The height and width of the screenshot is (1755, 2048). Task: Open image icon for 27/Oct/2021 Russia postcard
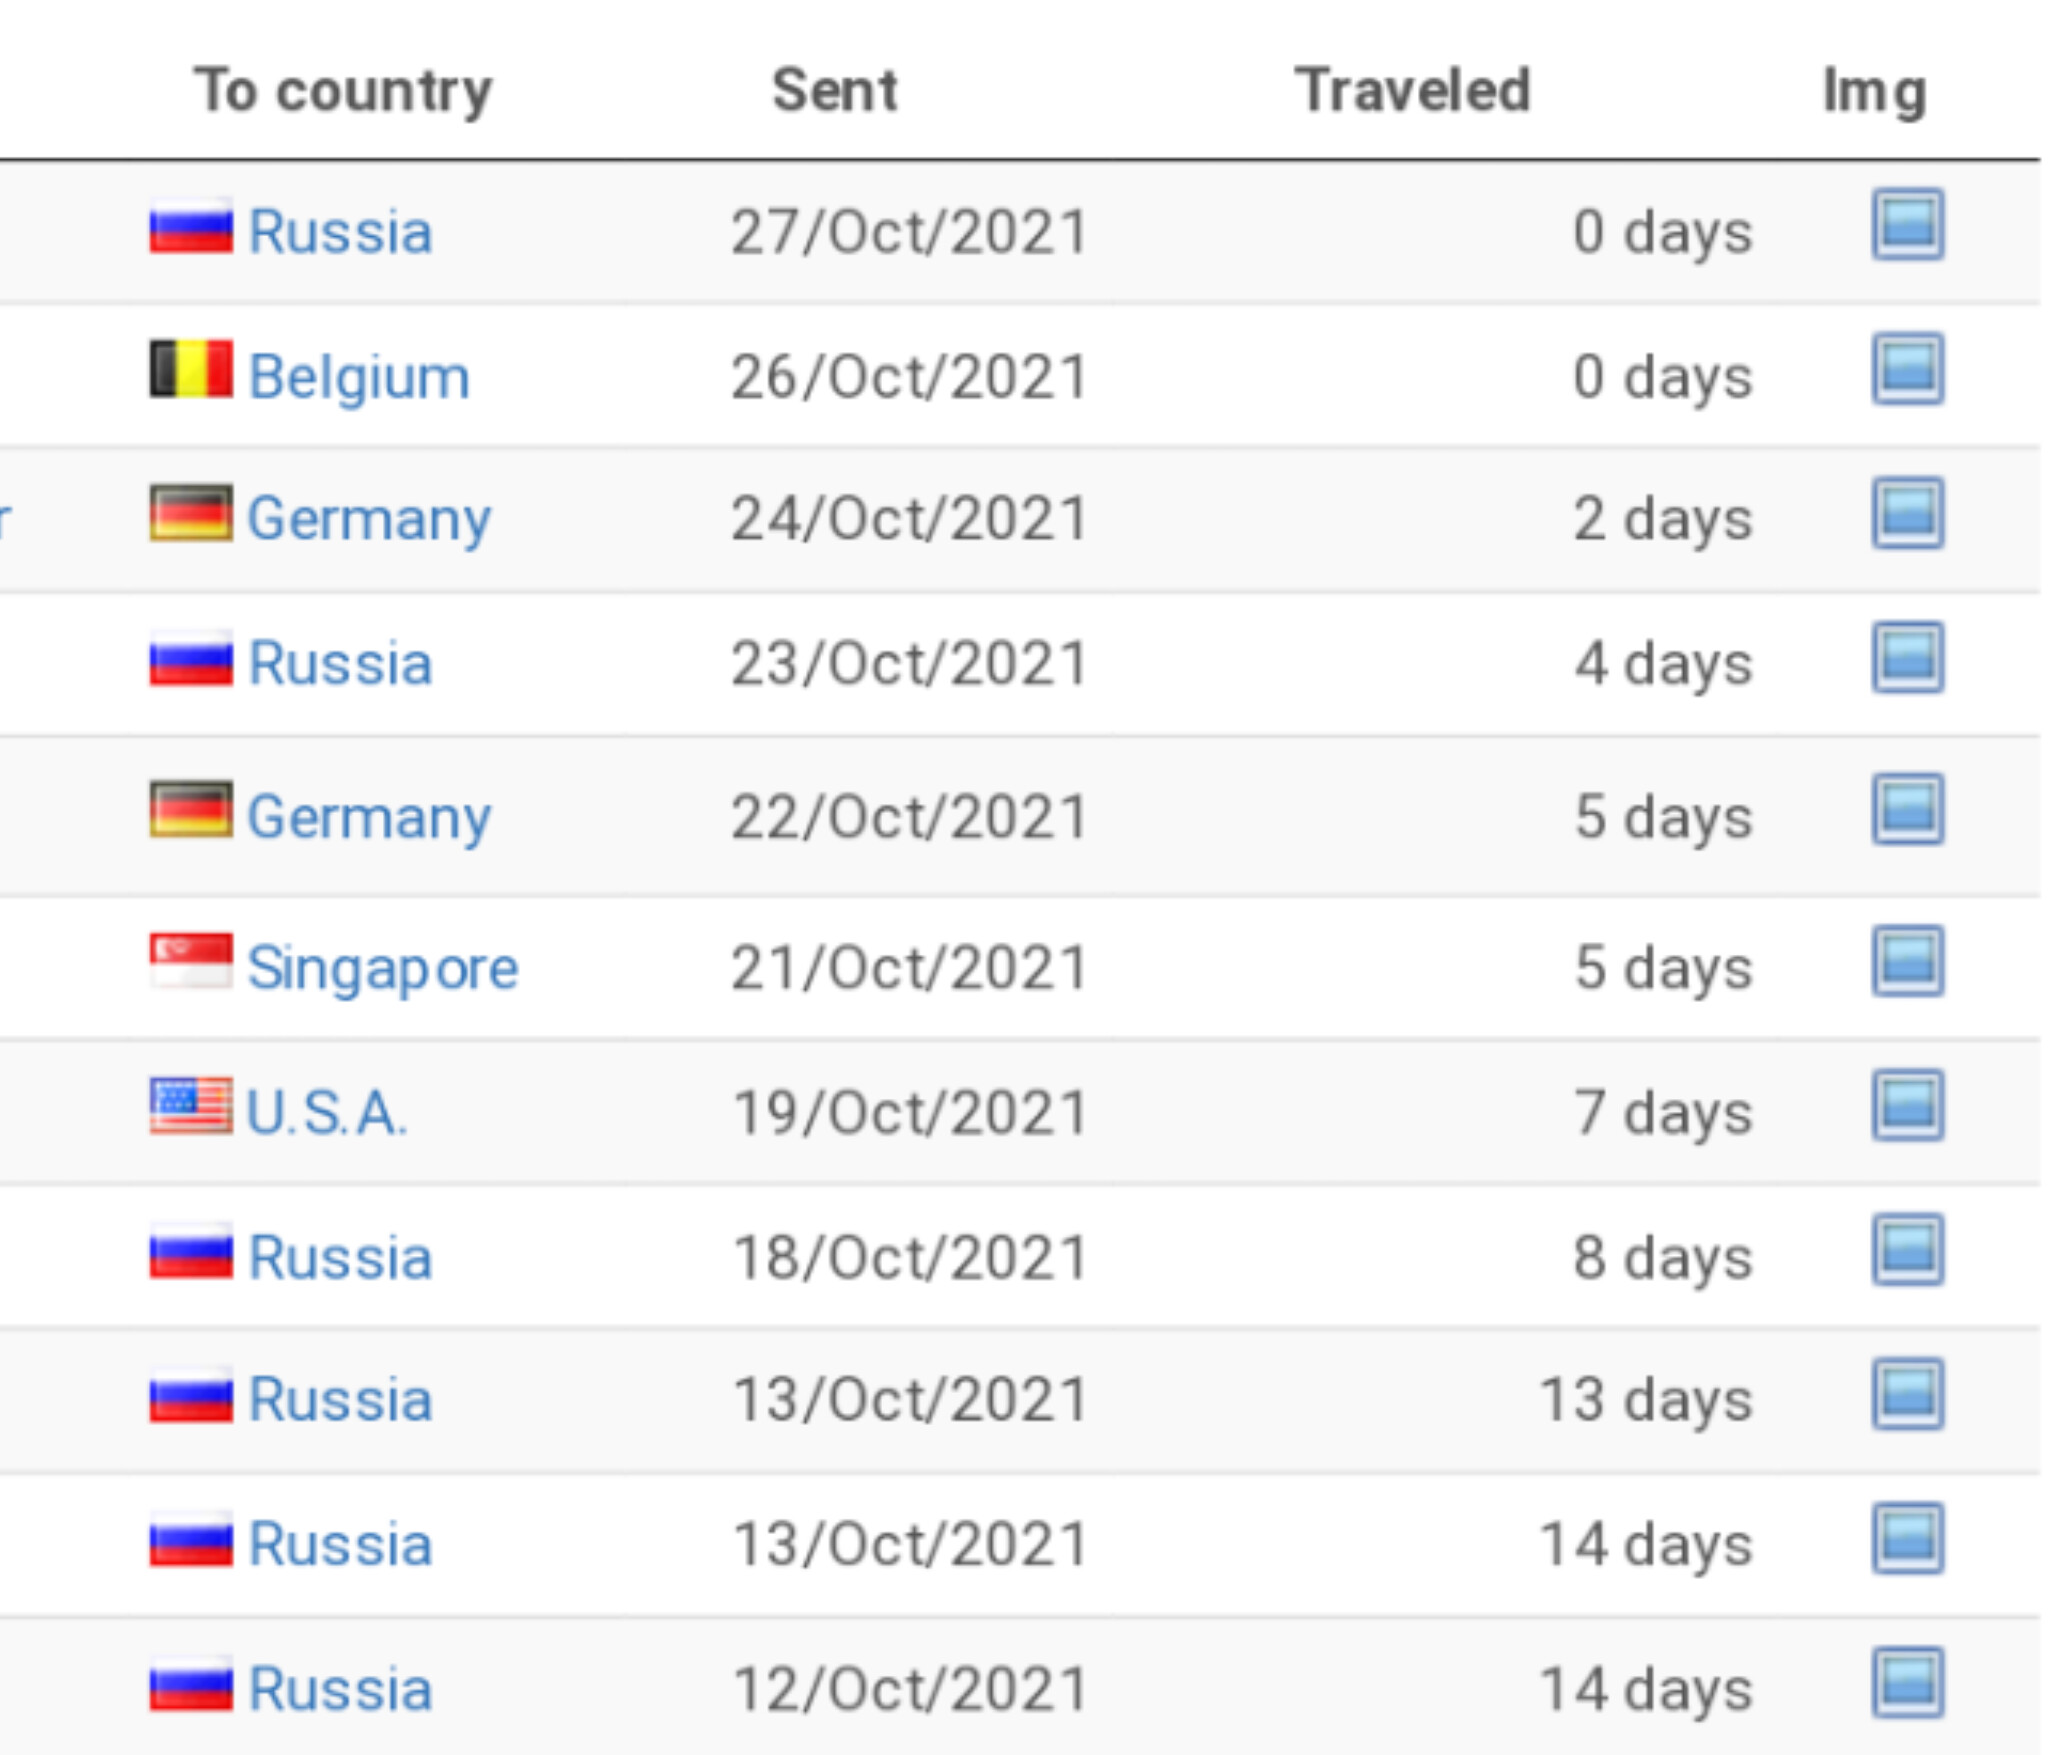(1907, 224)
